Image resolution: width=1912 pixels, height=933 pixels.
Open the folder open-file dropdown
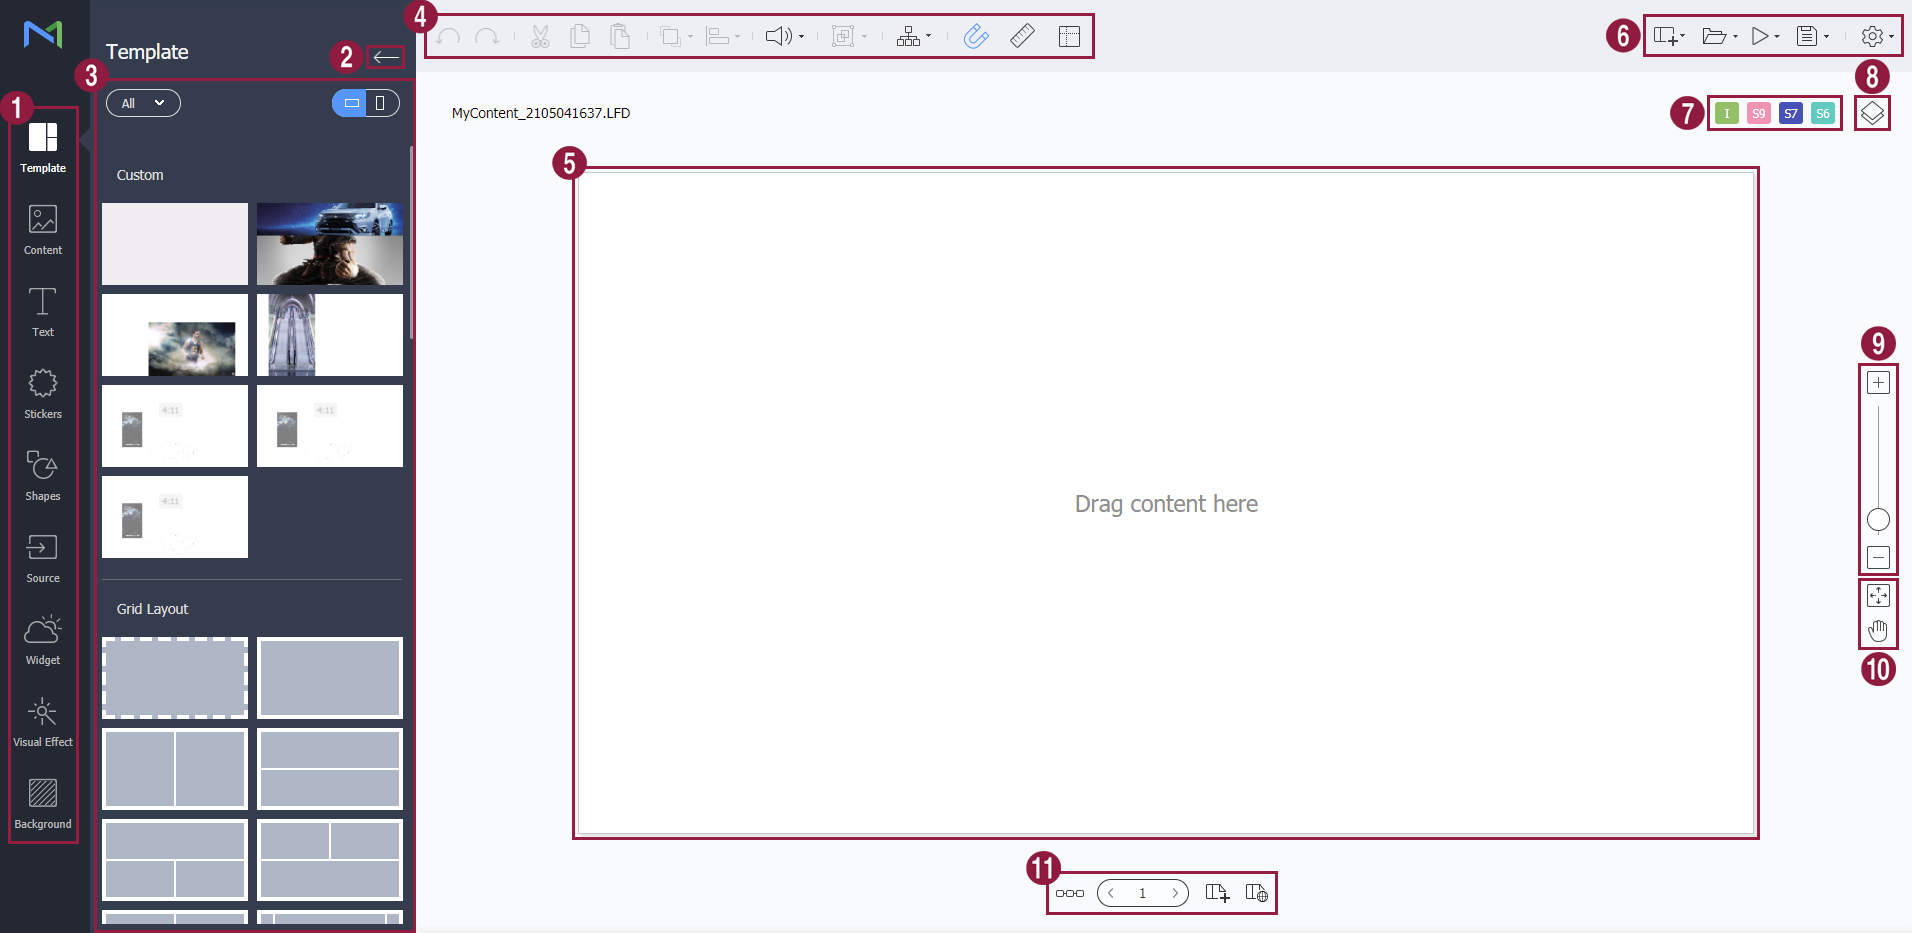pyautogui.click(x=1720, y=37)
